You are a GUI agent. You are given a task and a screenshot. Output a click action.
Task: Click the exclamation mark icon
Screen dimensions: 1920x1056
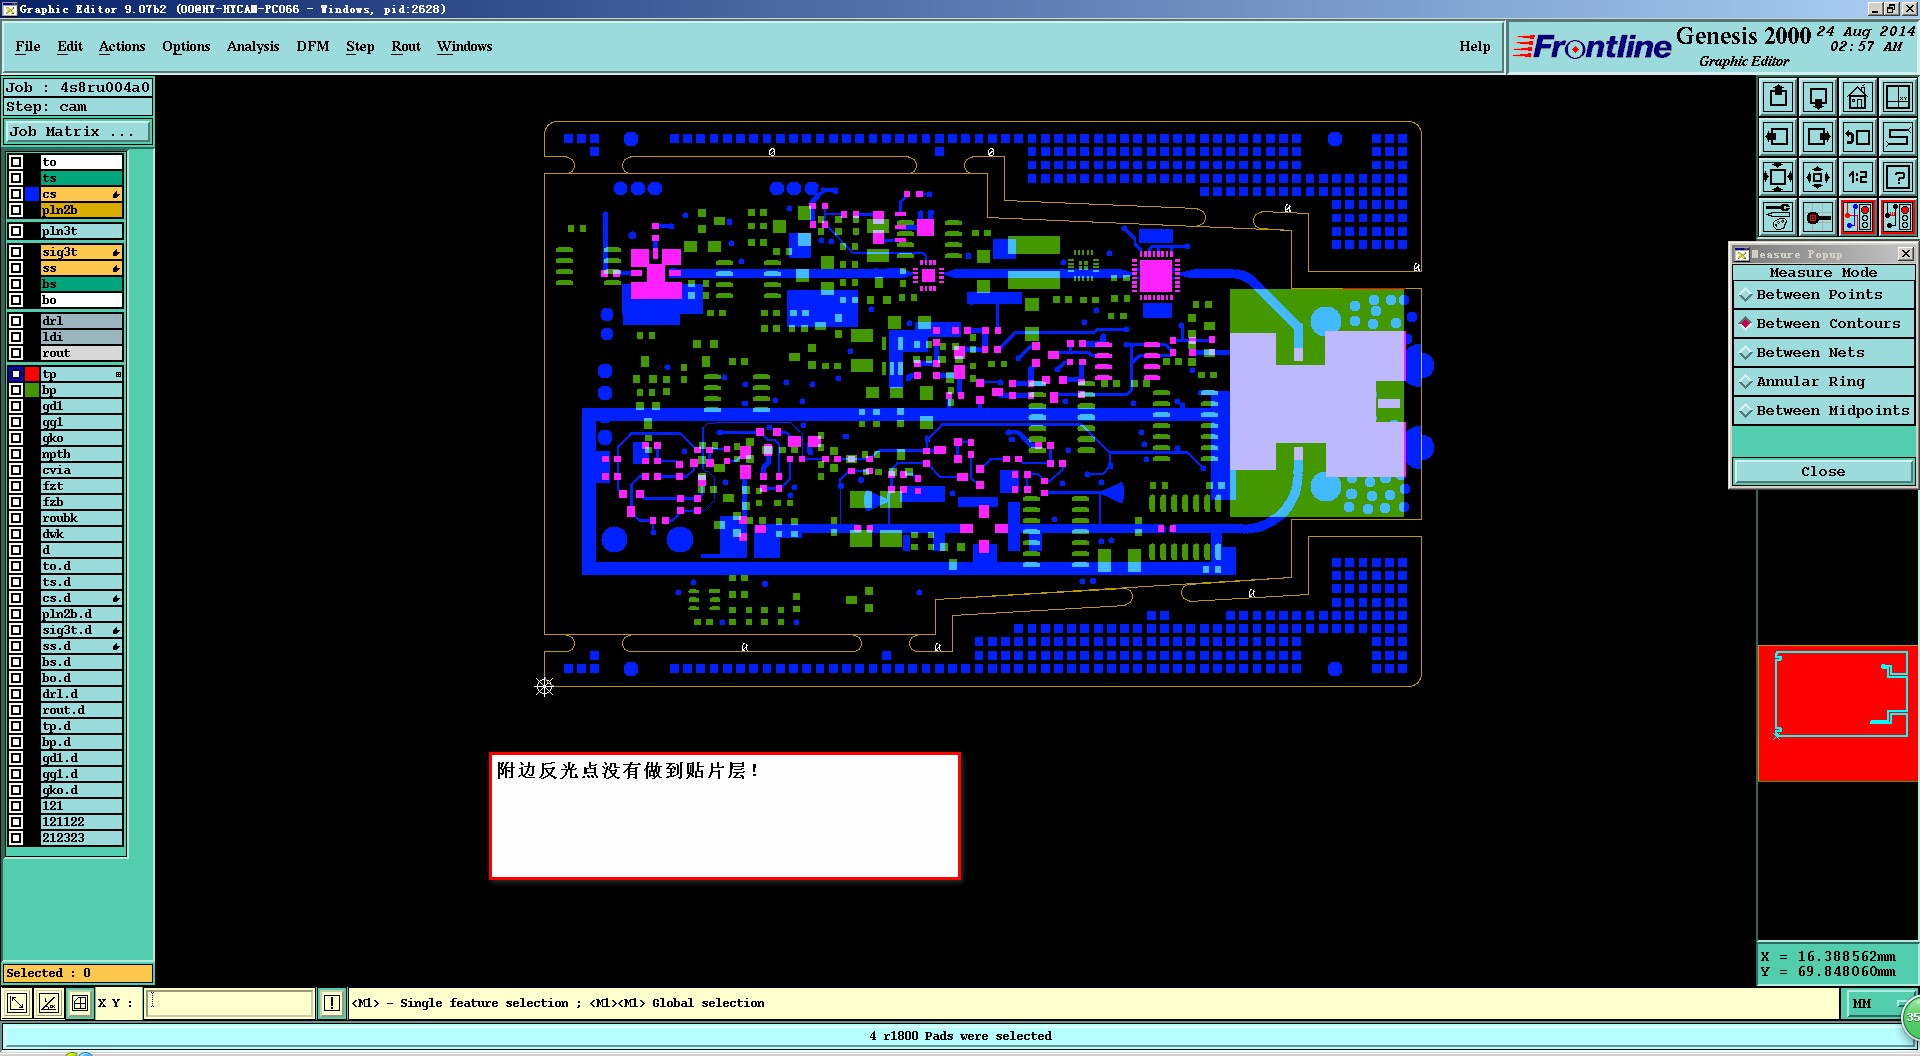point(332,1003)
